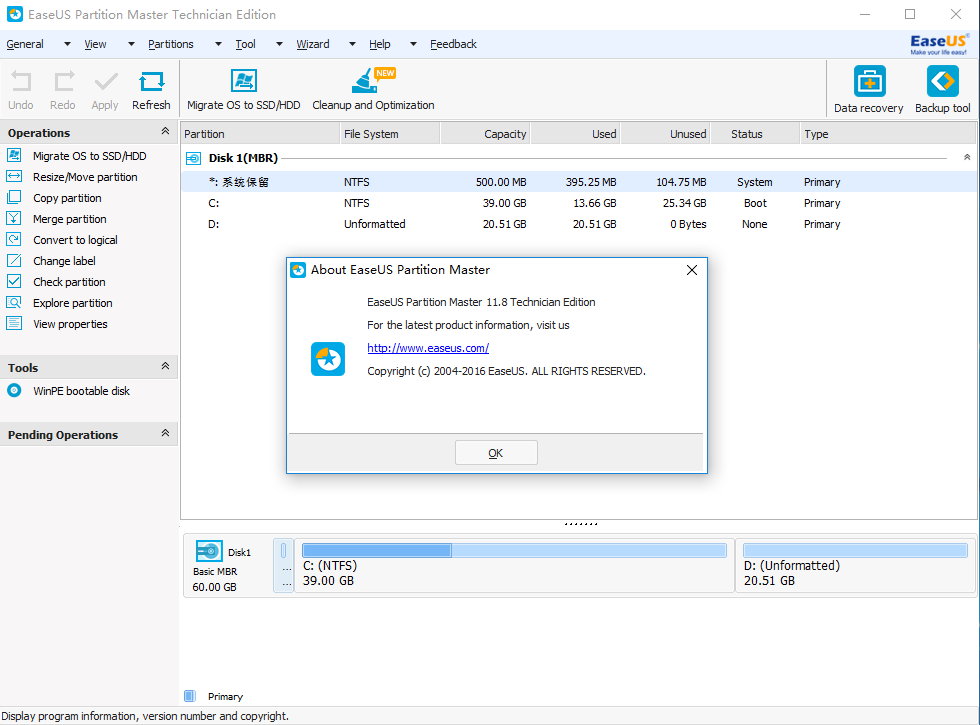
Task: Click the Primary legend color swatch
Action: pyautogui.click(x=190, y=696)
